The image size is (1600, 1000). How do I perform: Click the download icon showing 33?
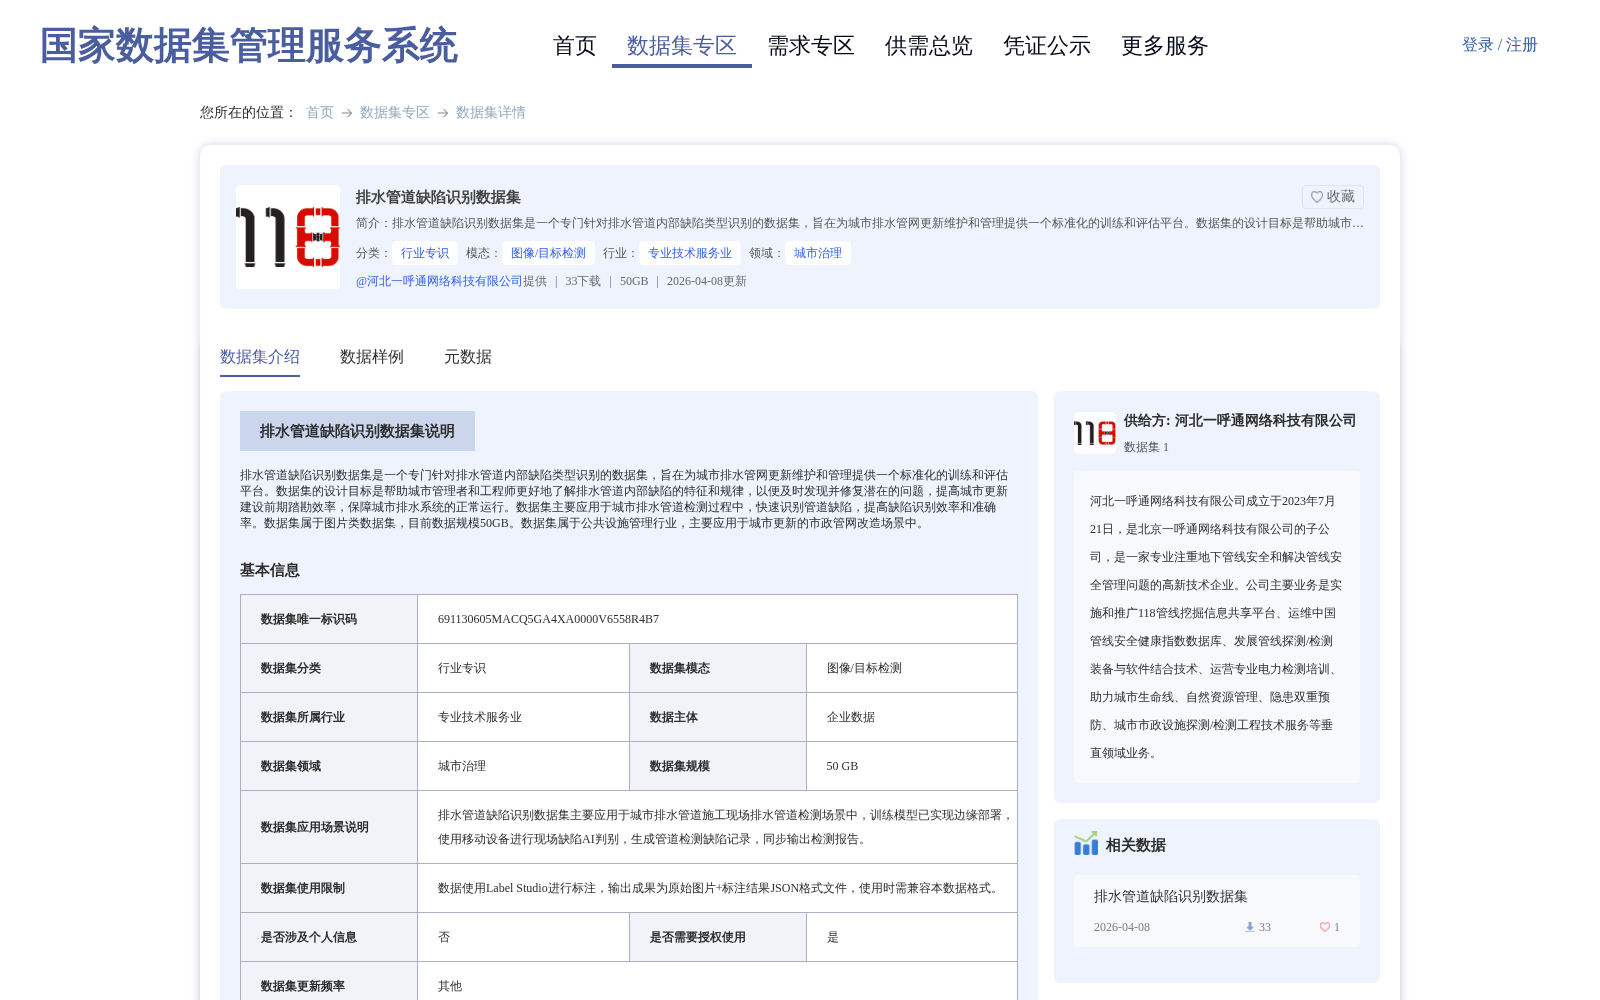pos(1249,927)
